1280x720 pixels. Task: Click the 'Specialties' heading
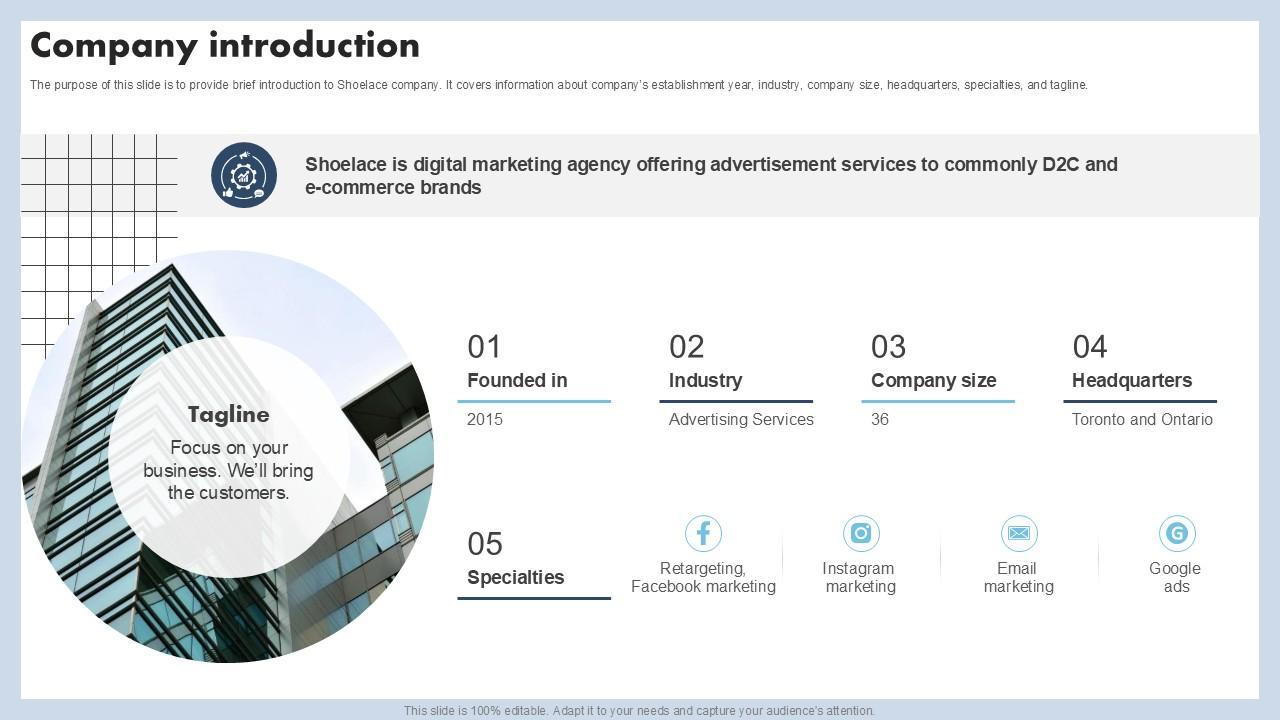(516, 577)
